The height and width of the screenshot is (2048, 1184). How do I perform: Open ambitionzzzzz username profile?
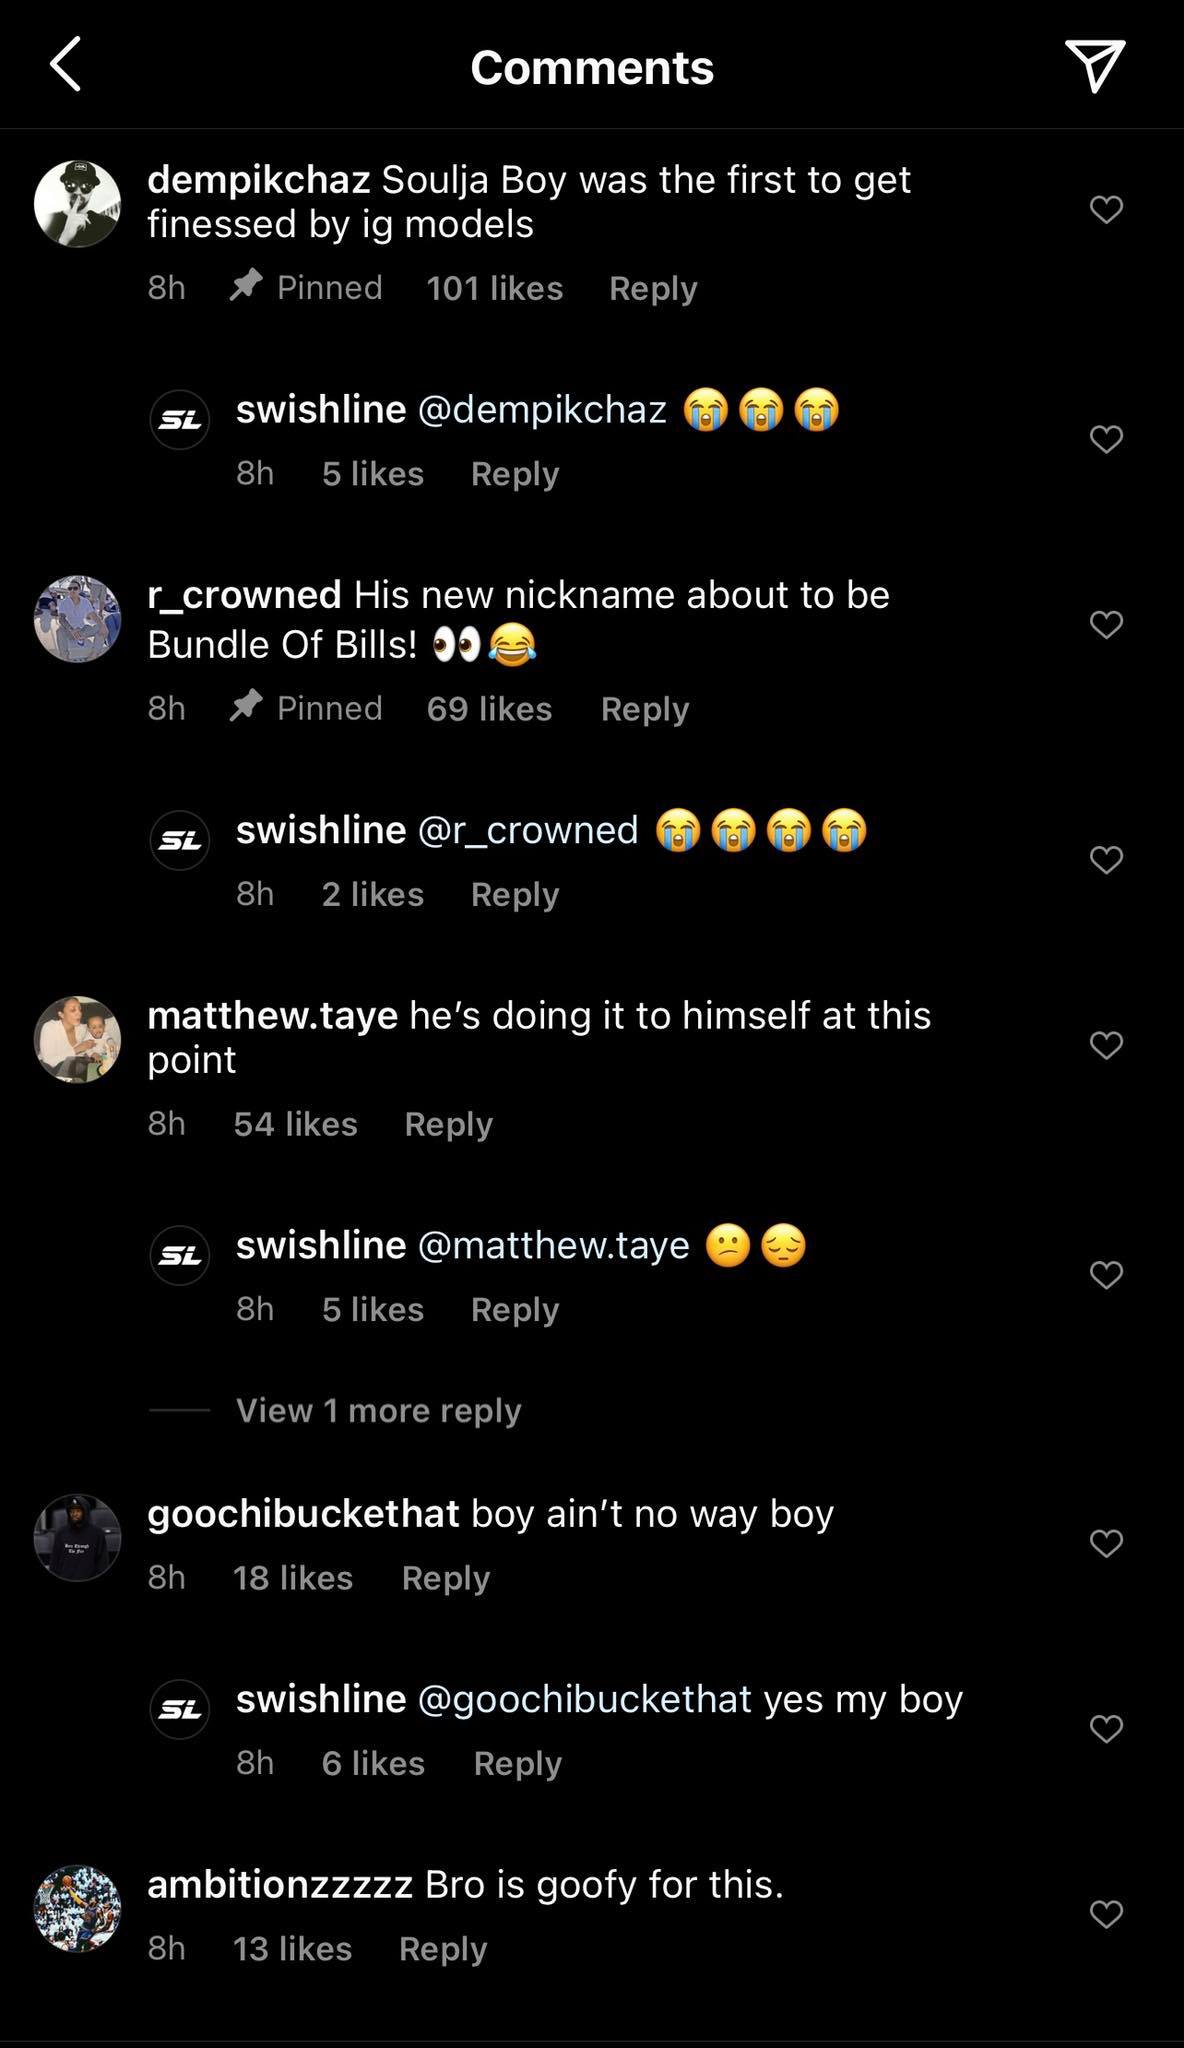280,1884
